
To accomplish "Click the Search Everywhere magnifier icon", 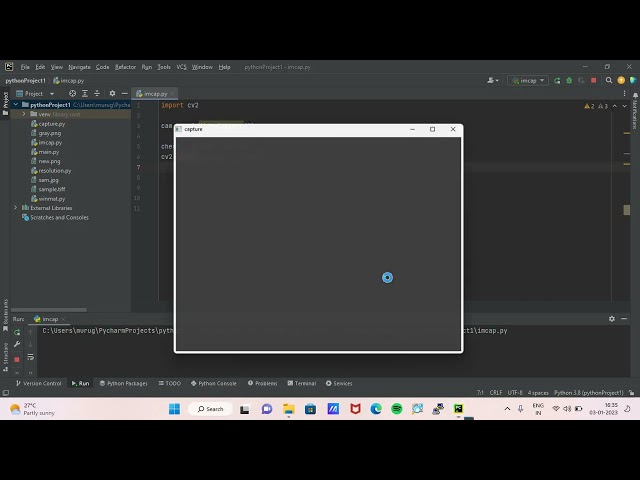I will point(609,80).
